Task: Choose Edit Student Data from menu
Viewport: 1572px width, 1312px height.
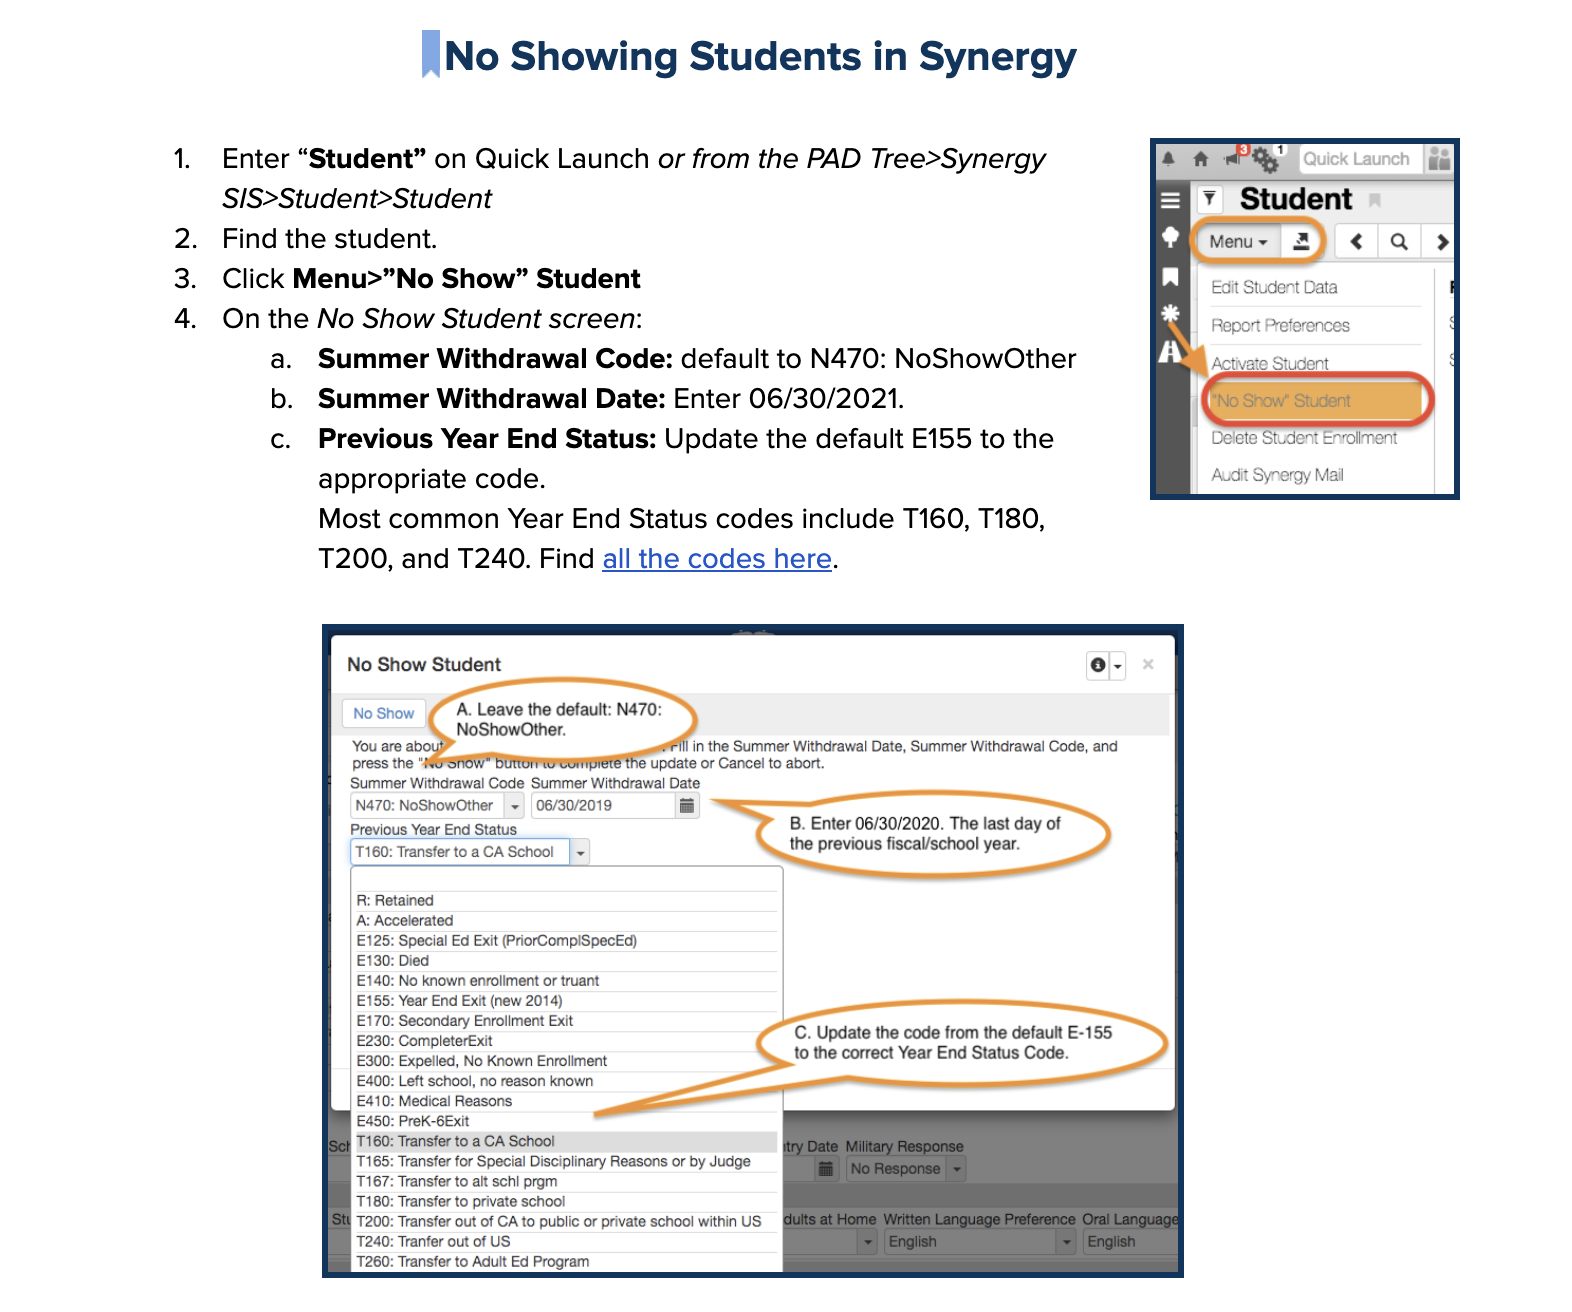Action: [1274, 287]
